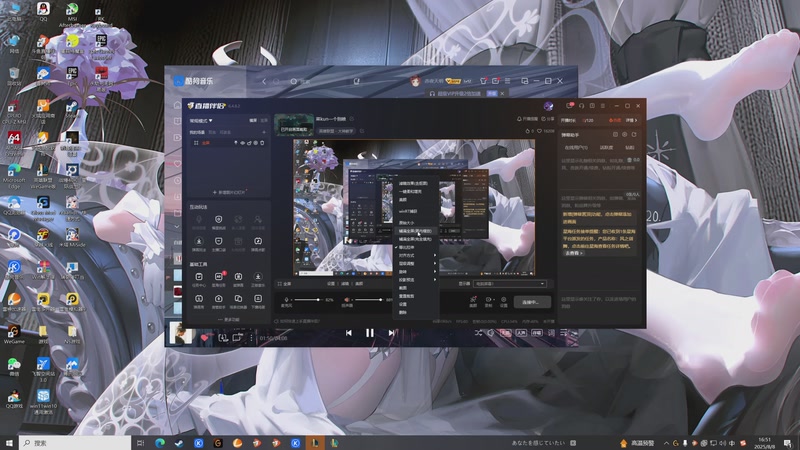Select 原始大小 in the context menu
This screenshot has width=800, height=450.
tap(416, 223)
